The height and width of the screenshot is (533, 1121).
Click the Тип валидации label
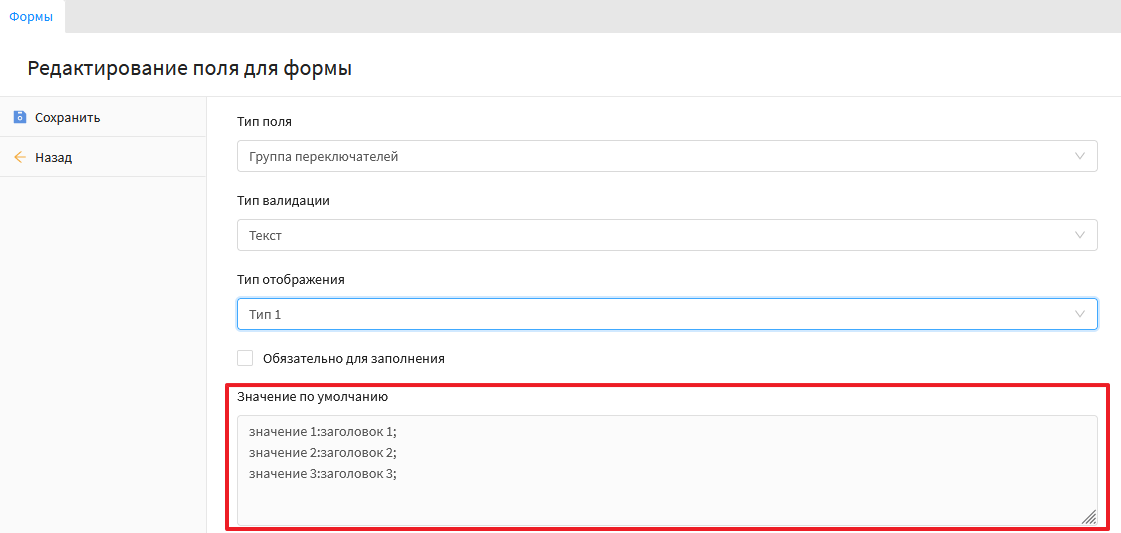[x=283, y=200]
